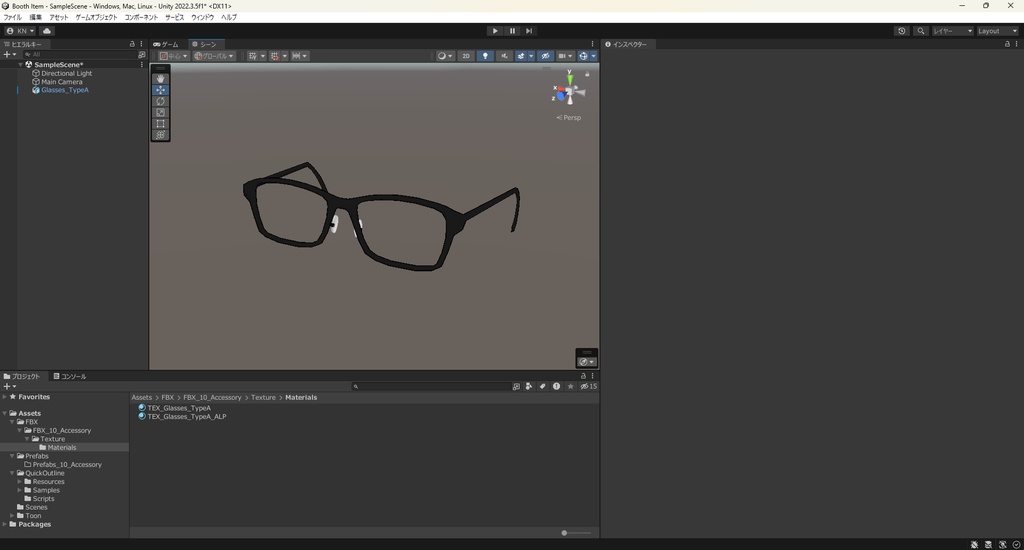Select the Rotate tool in scene toolbar
Image resolution: width=1024 pixels, height=550 pixels.
click(160, 101)
